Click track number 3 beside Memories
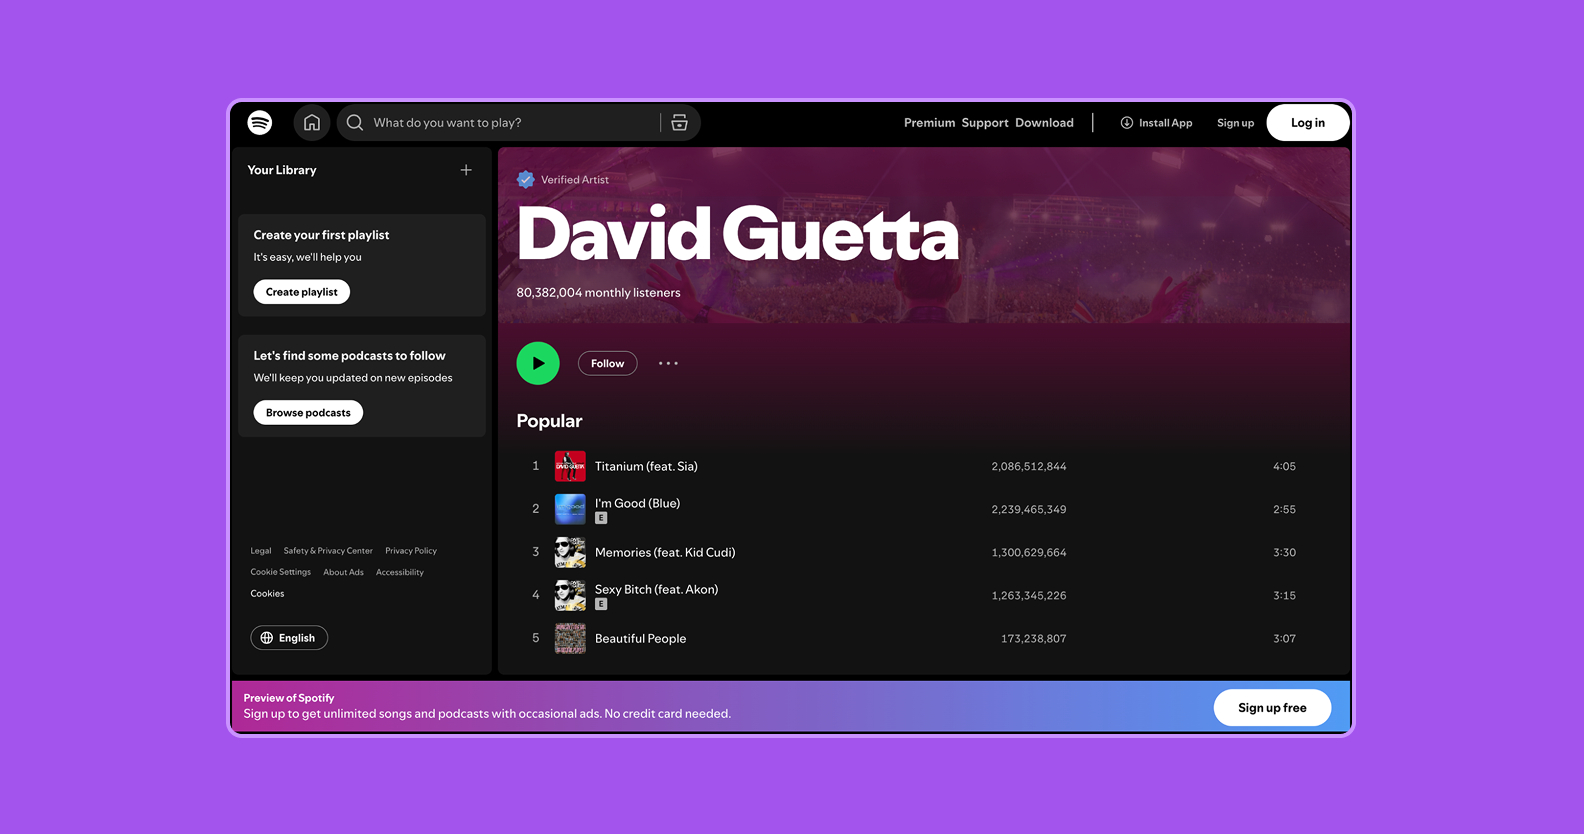 point(536,552)
